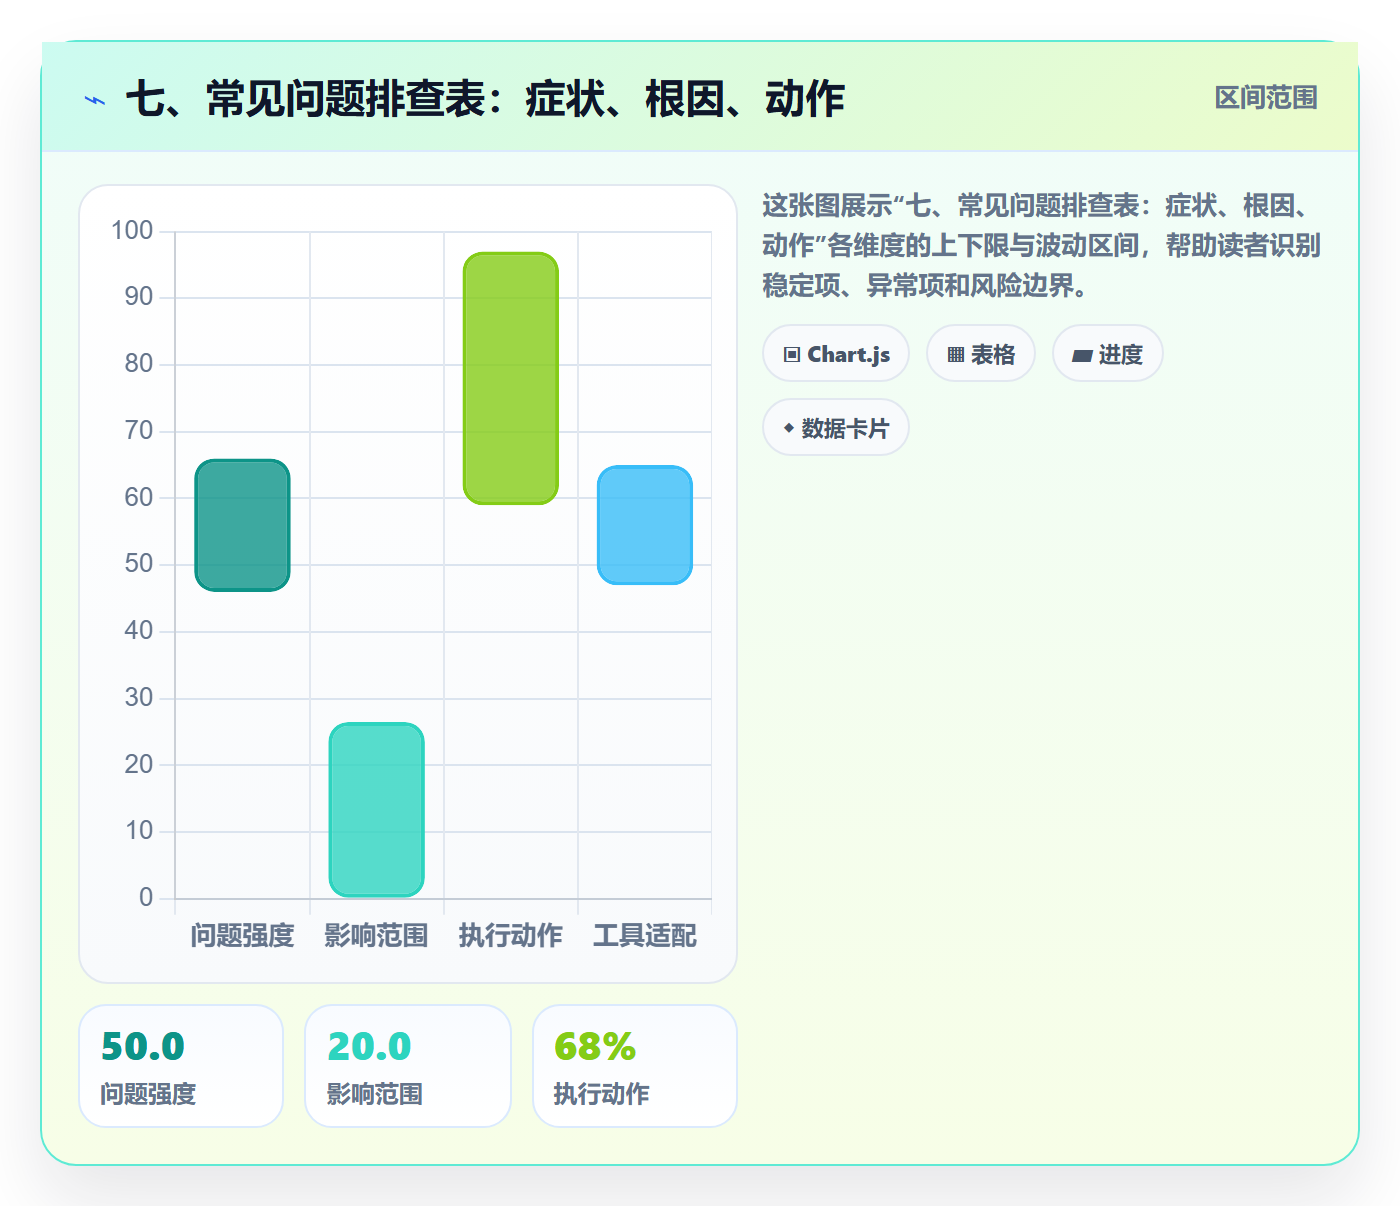Click the 工具适配 blue range bar

coord(645,525)
